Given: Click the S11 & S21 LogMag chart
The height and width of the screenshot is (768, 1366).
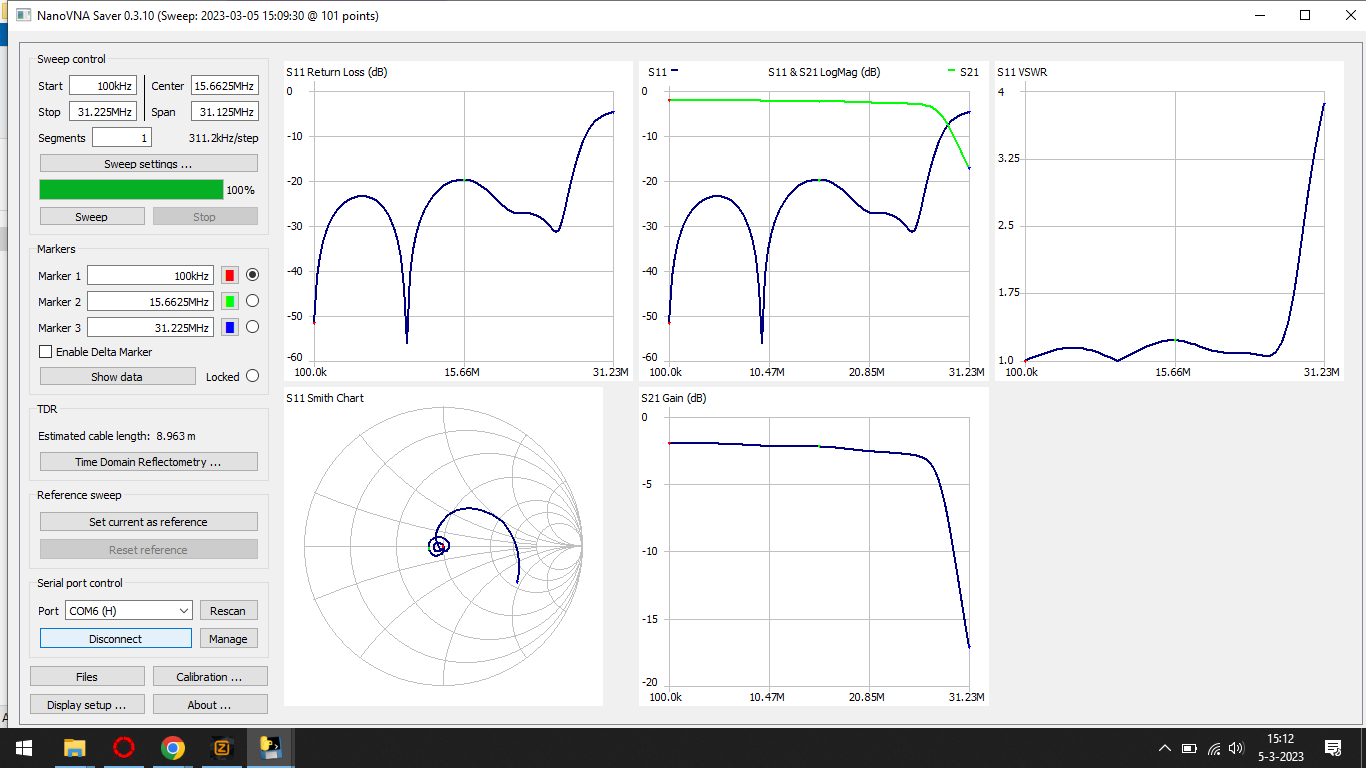Looking at the screenshot, I should pos(814,221).
